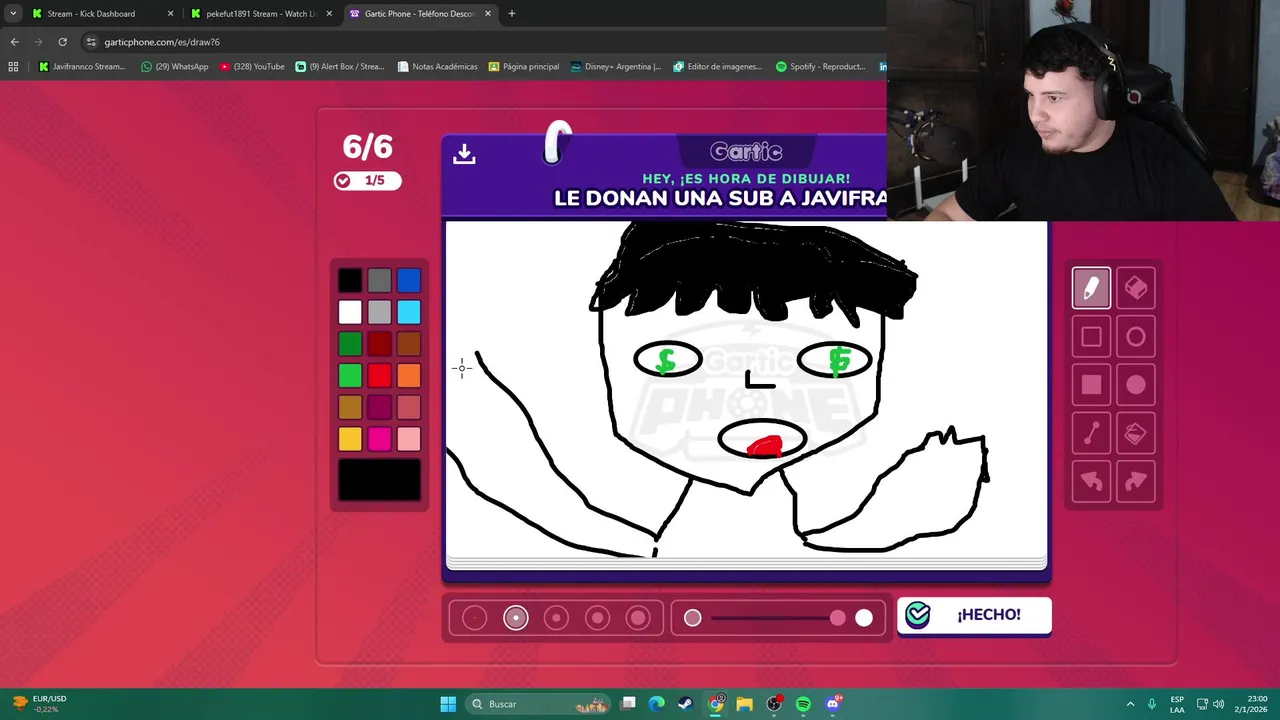Redo the last stroke
This screenshot has width=1280, height=720.
[x=1136, y=482]
